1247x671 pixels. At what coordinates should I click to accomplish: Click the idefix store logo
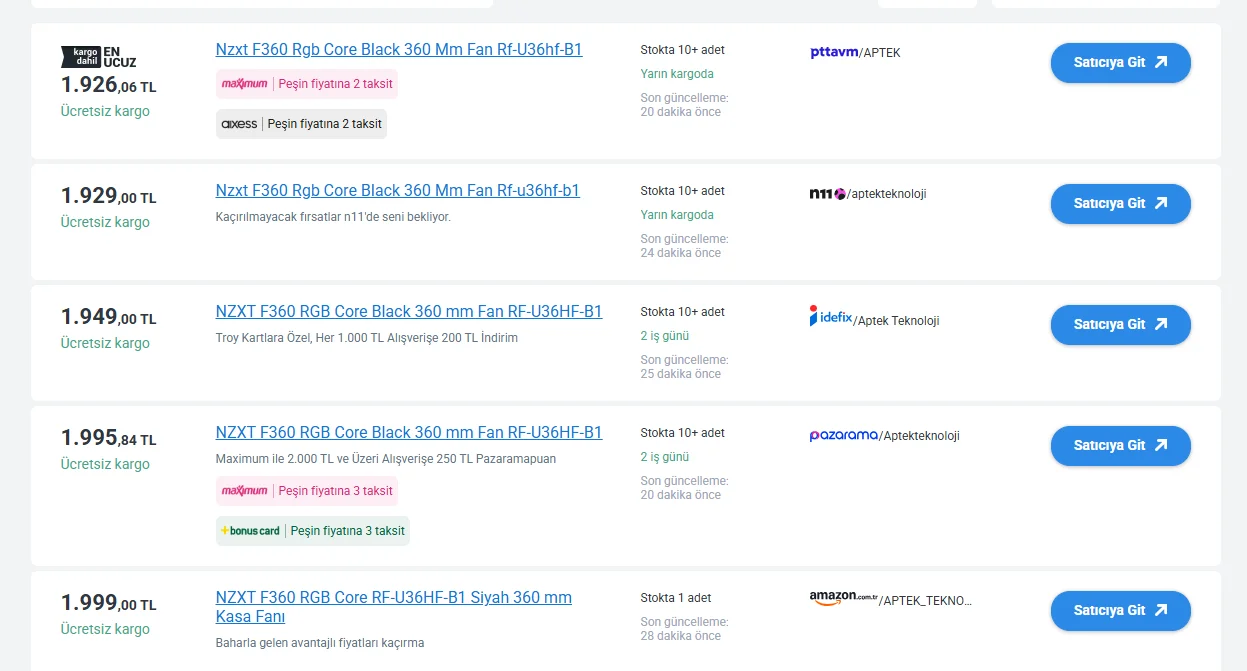[x=831, y=316]
